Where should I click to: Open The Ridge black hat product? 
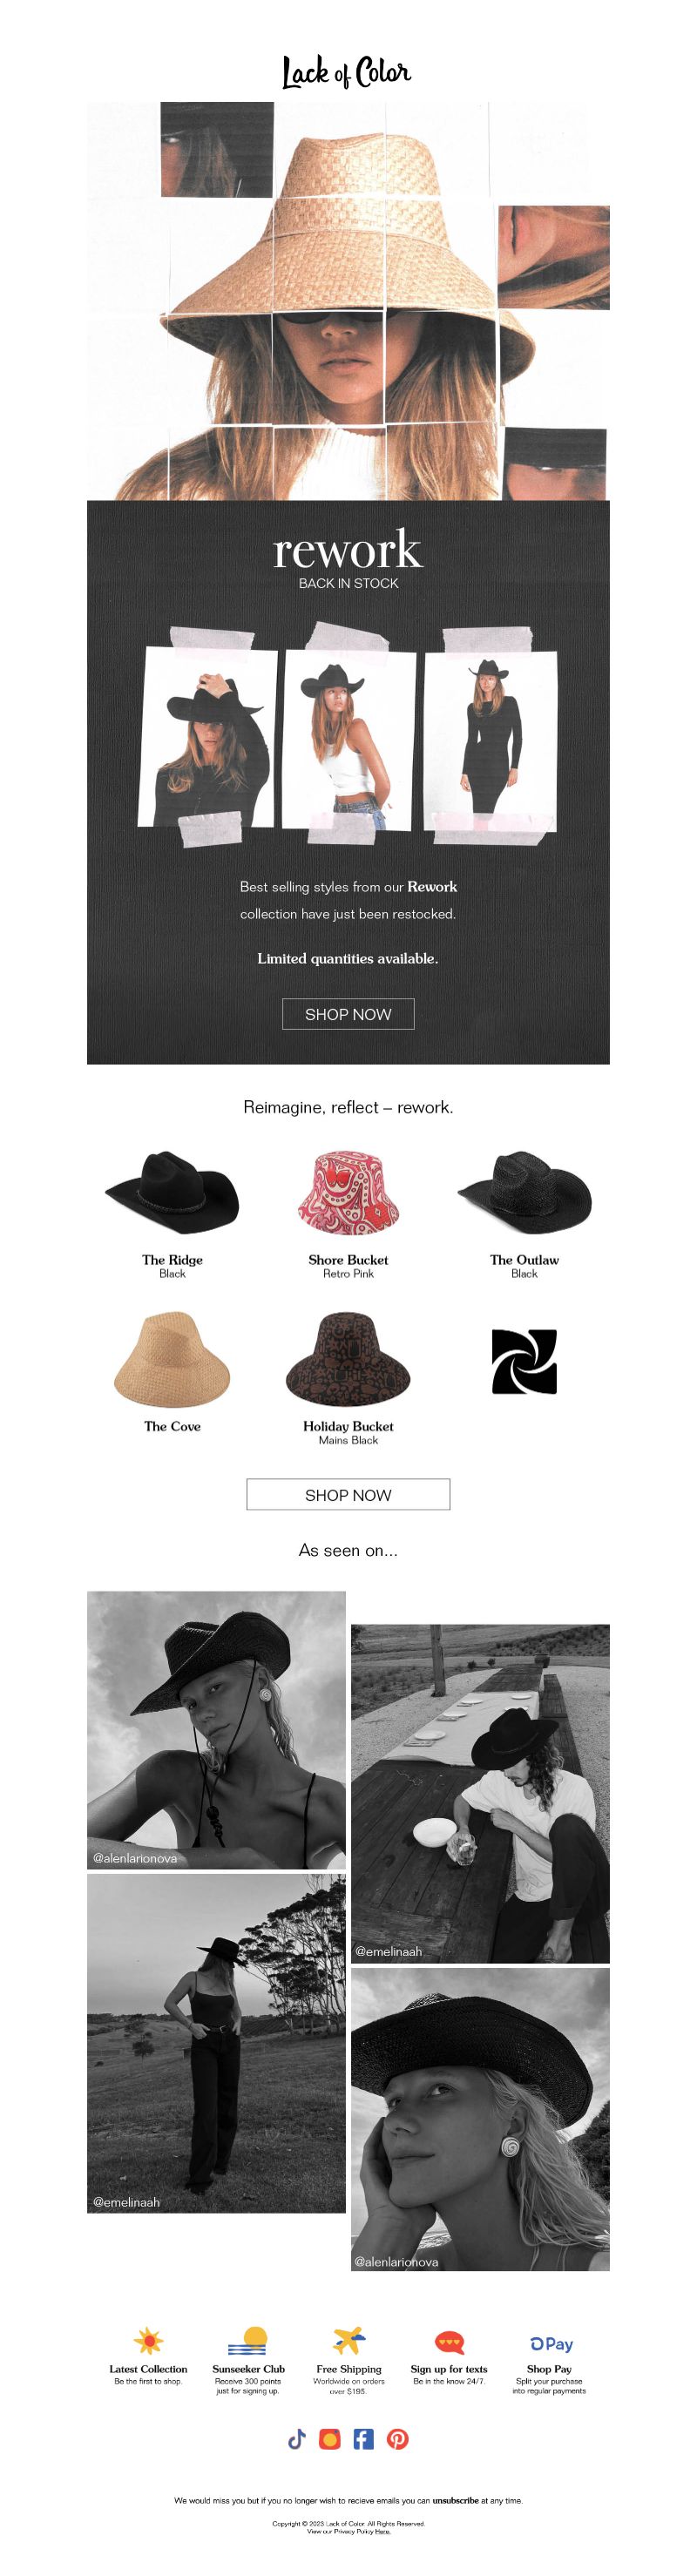[x=172, y=1191]
